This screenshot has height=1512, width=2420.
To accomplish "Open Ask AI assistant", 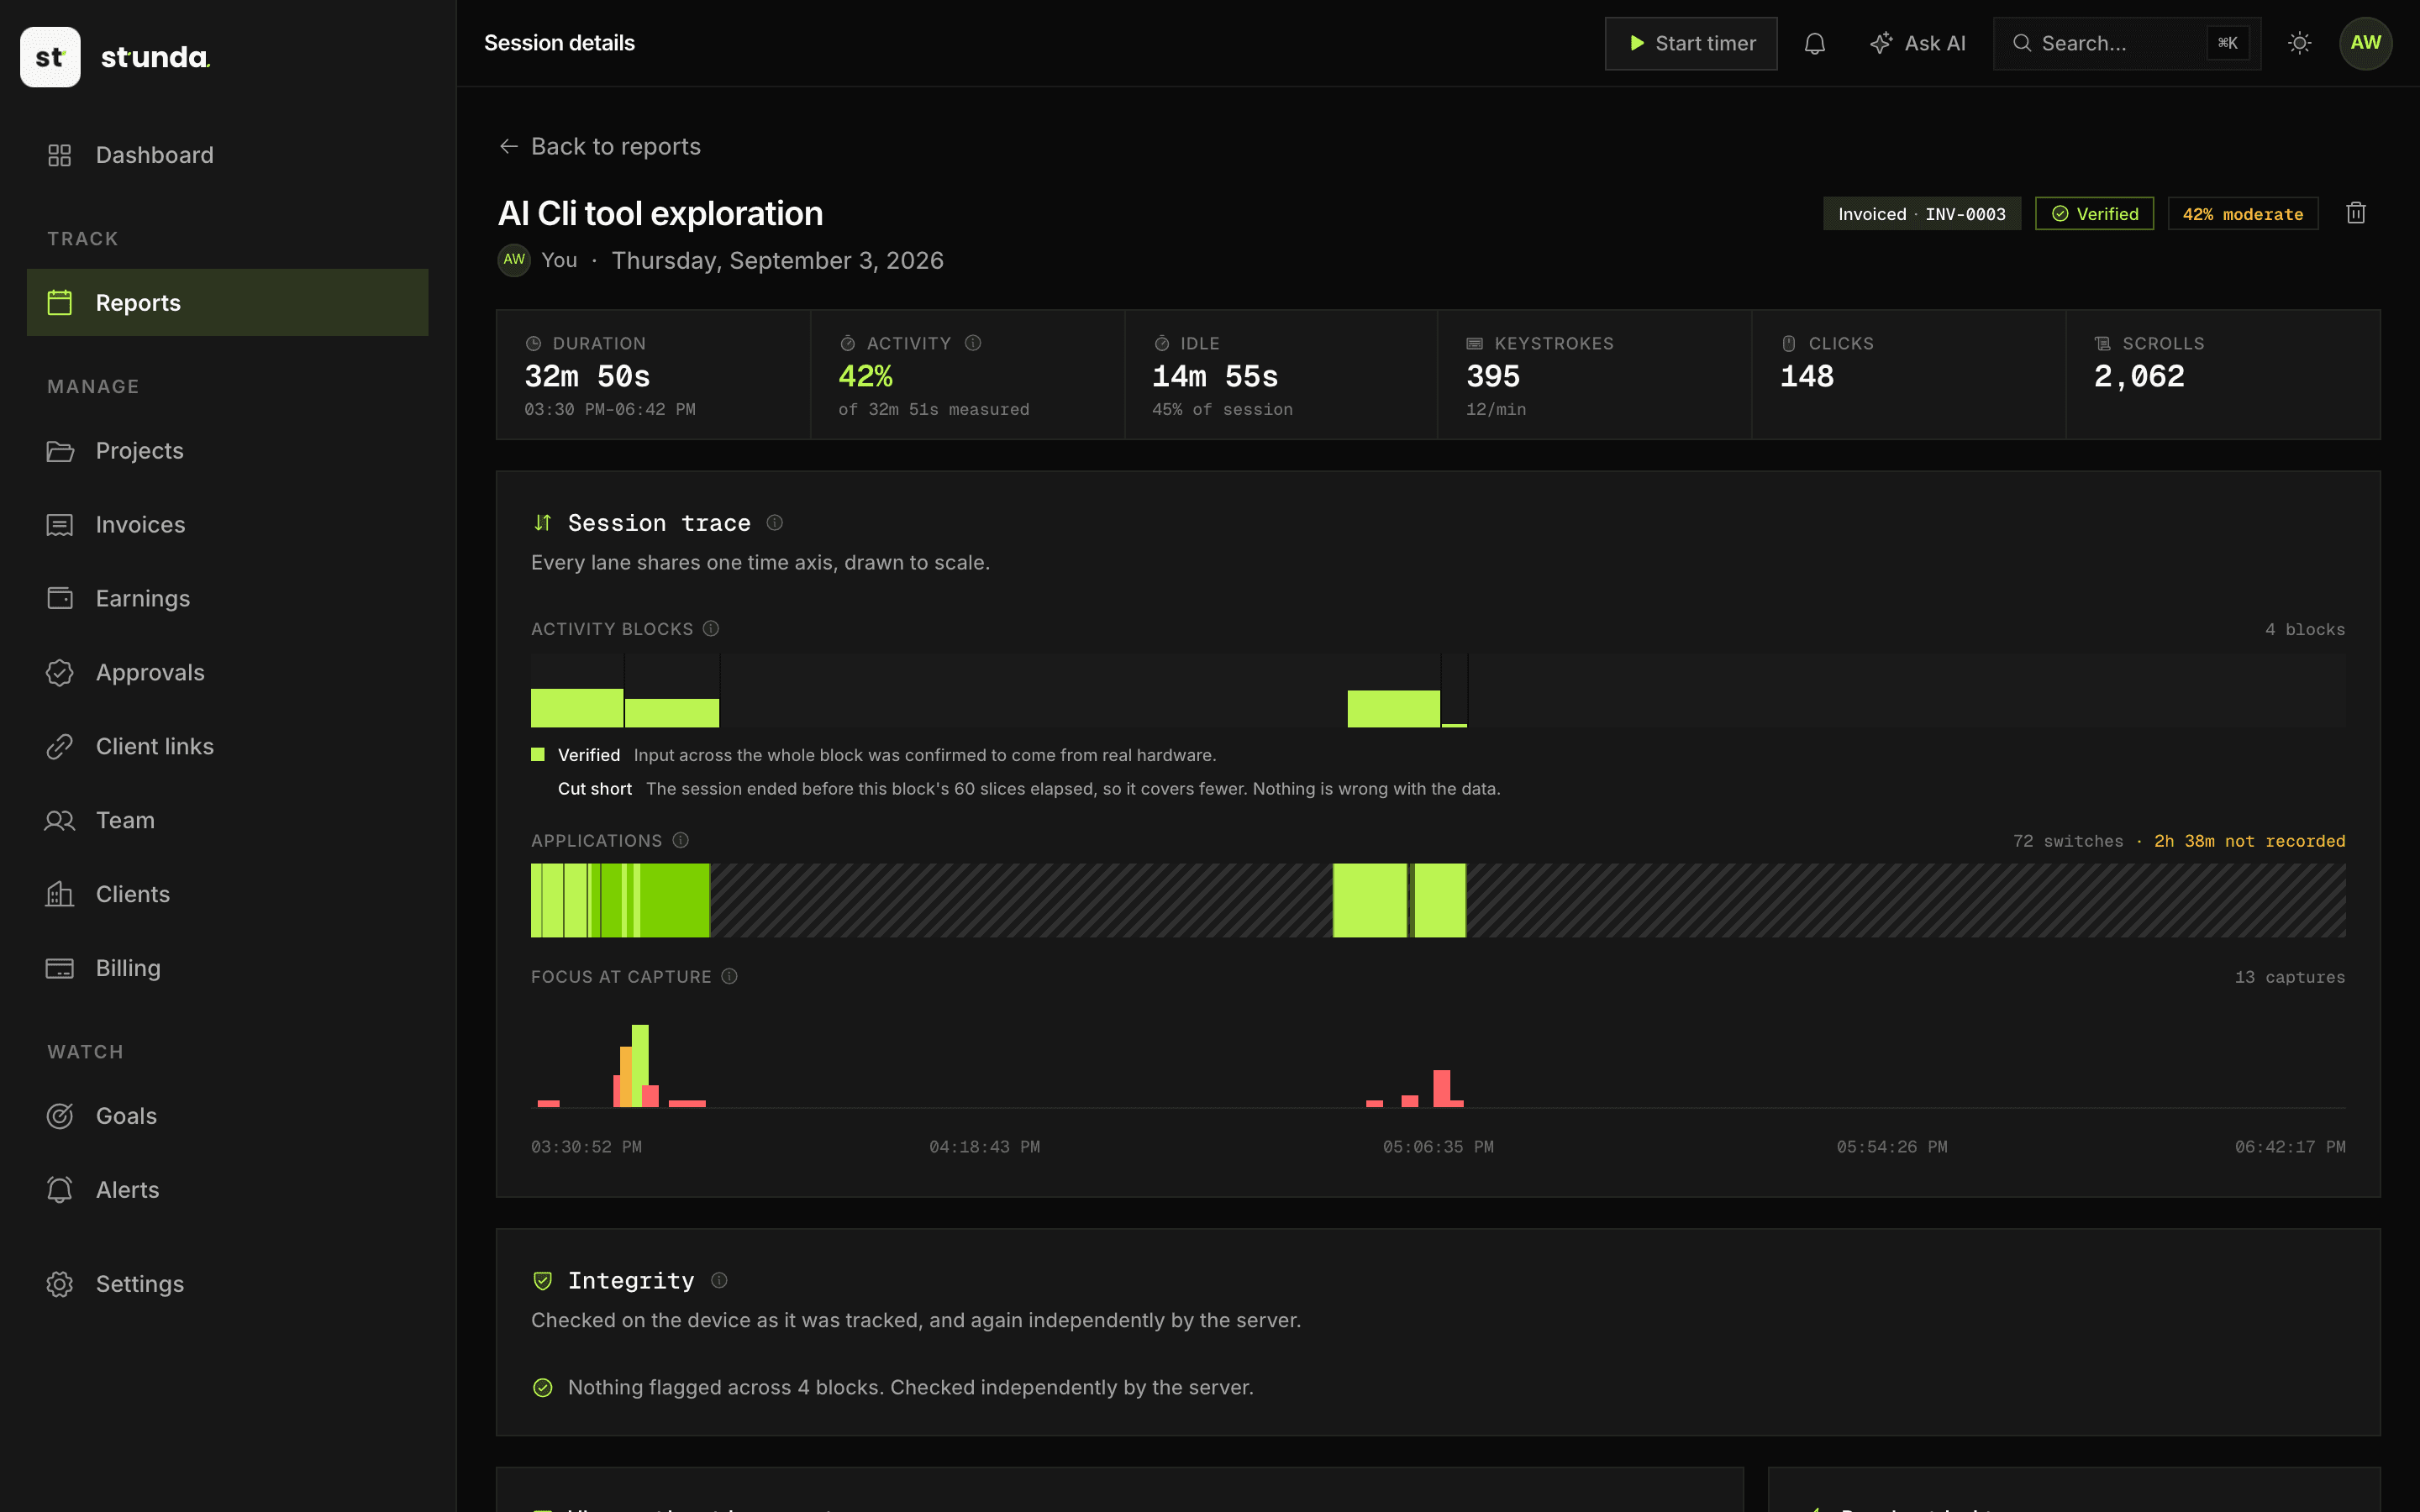I will (1917, 43).
